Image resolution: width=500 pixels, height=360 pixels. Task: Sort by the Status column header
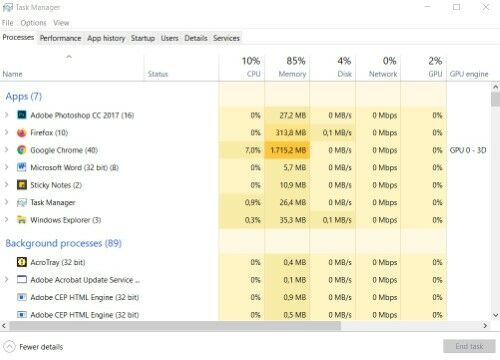pyautogui.click(x=182, y=68)
